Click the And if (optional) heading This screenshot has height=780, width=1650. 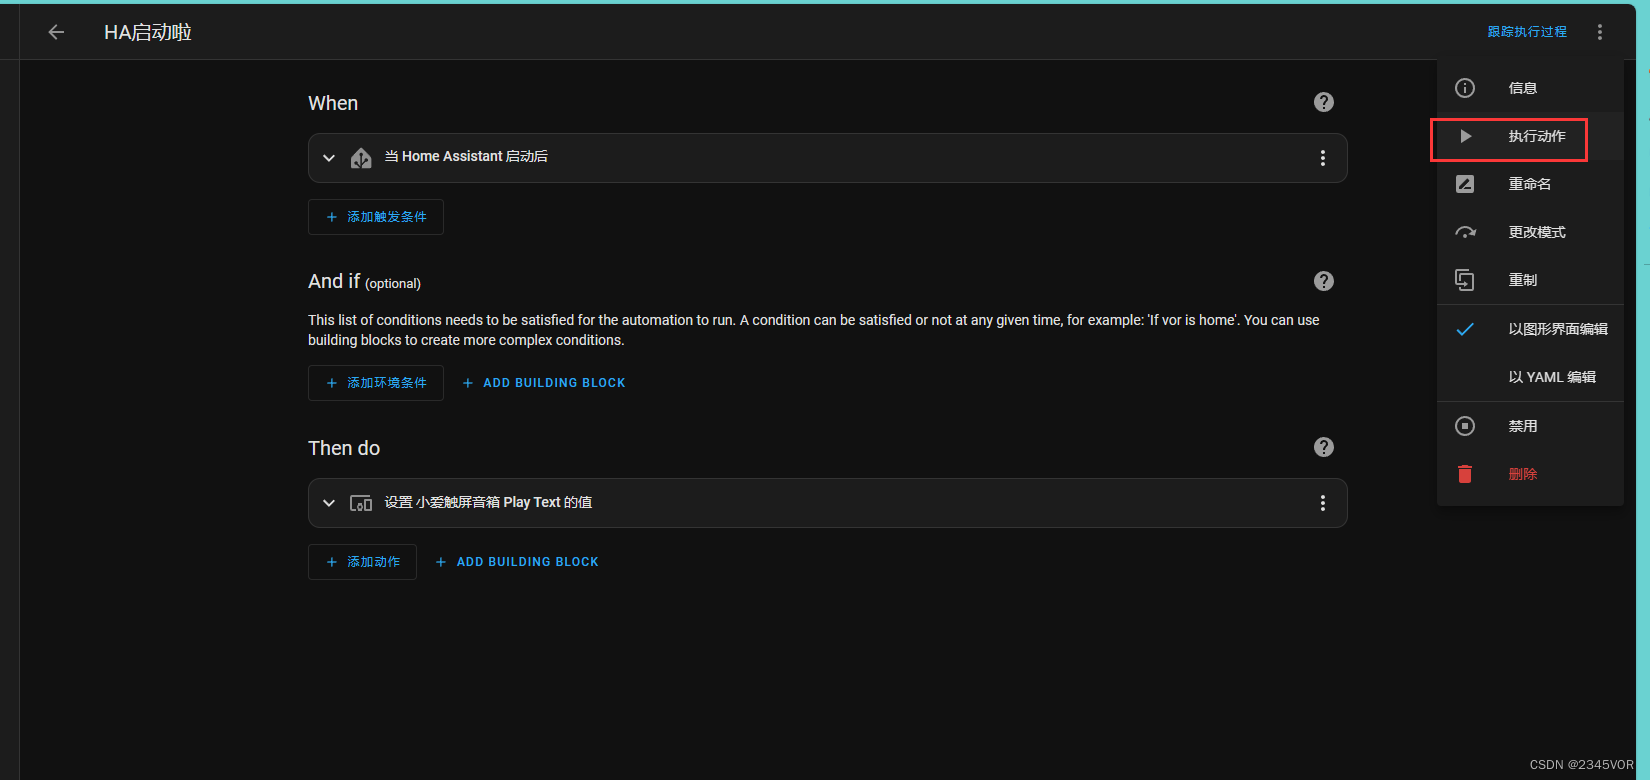364,282
